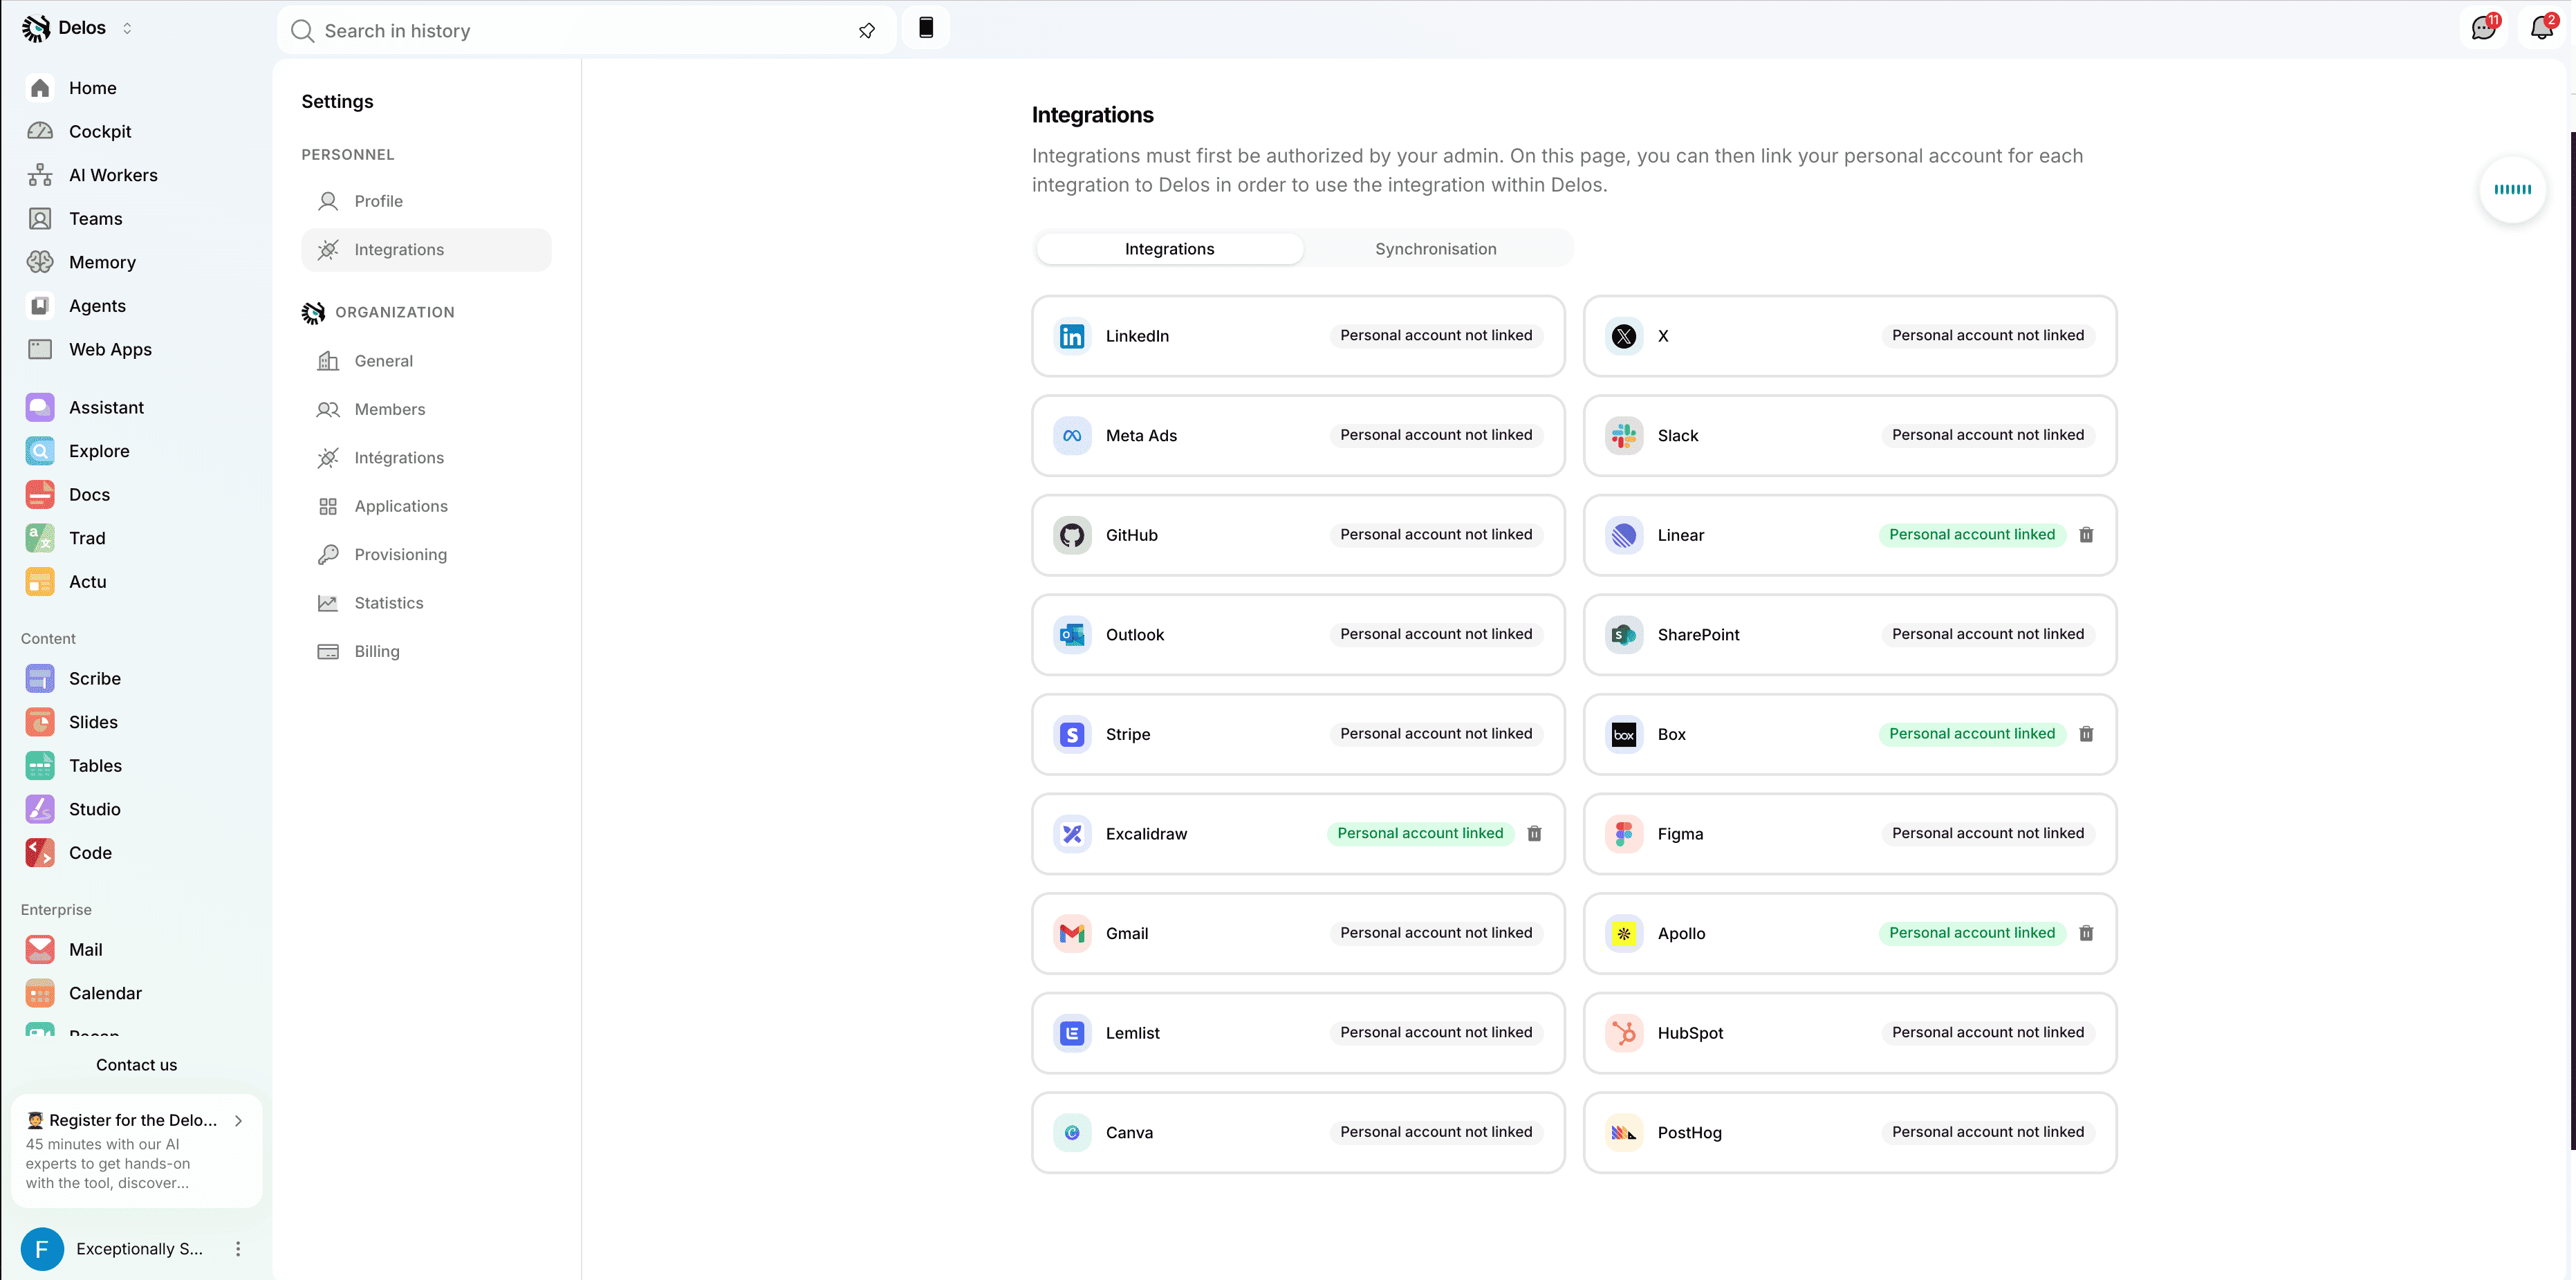Open the notifications bell icon
The height and width of the screenshot is (1280, 2576).
[x=2542, y=28]
